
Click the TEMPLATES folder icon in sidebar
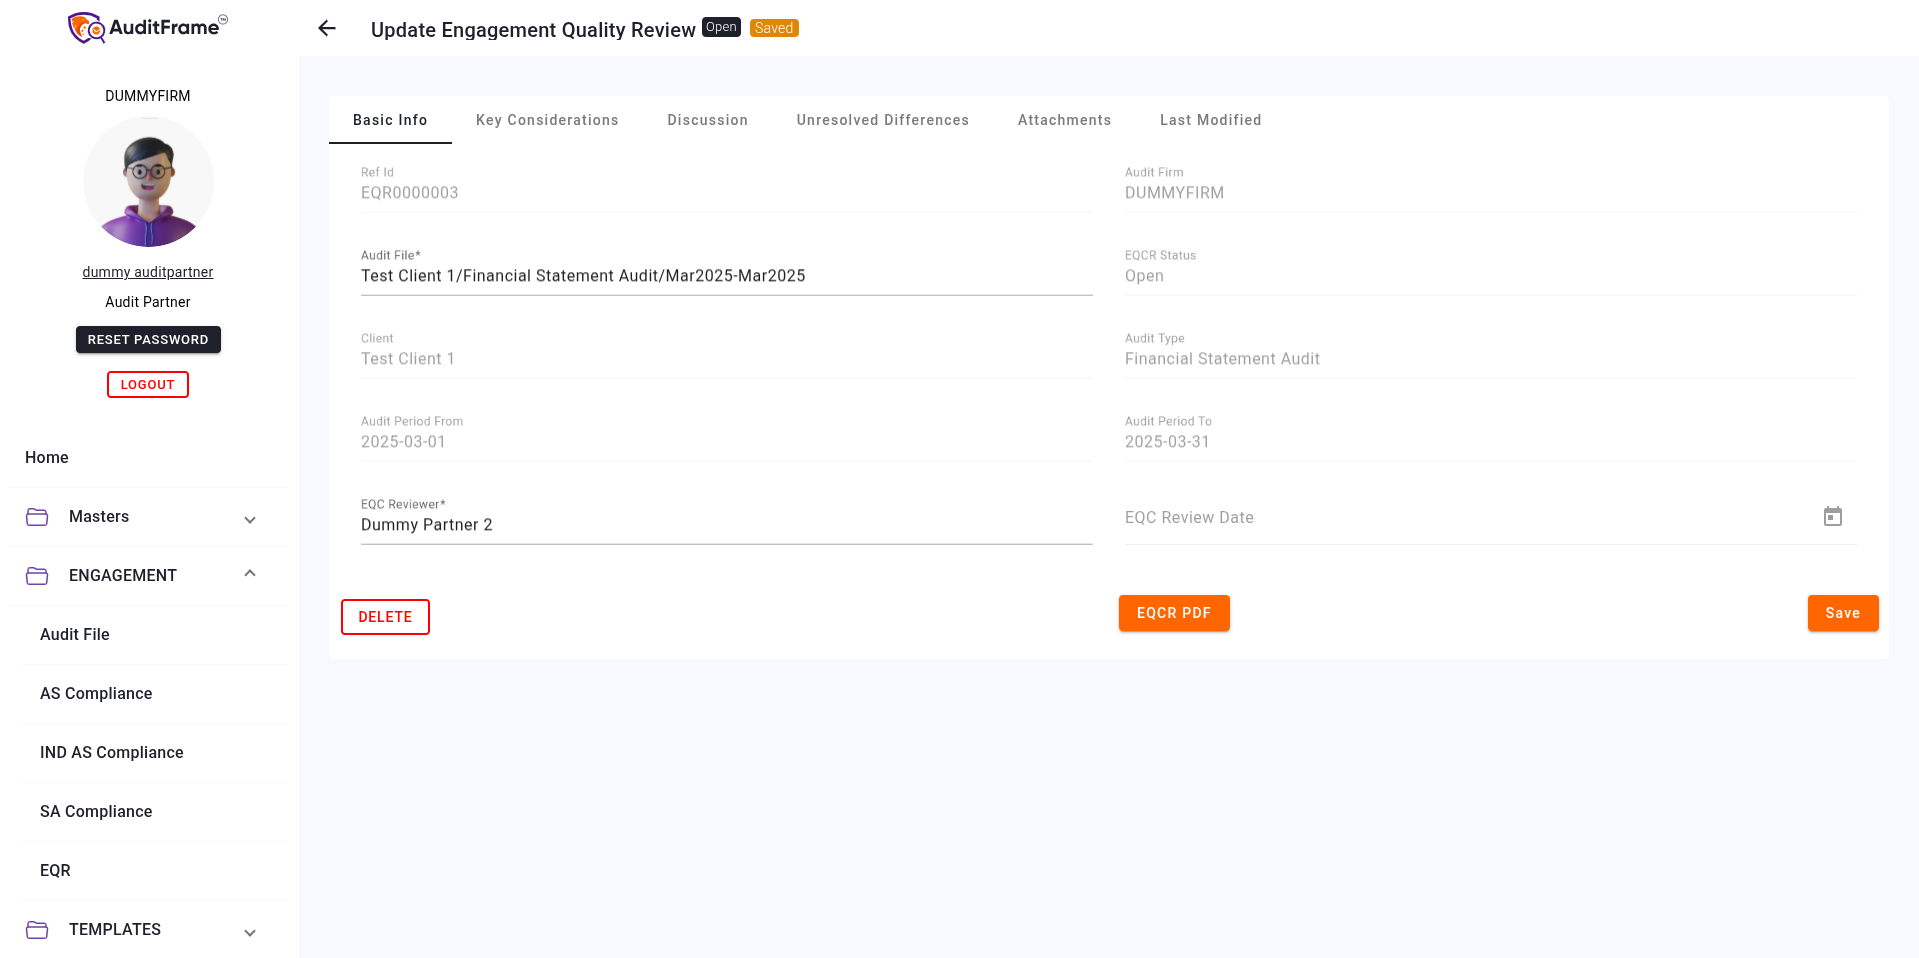point(37,929)
